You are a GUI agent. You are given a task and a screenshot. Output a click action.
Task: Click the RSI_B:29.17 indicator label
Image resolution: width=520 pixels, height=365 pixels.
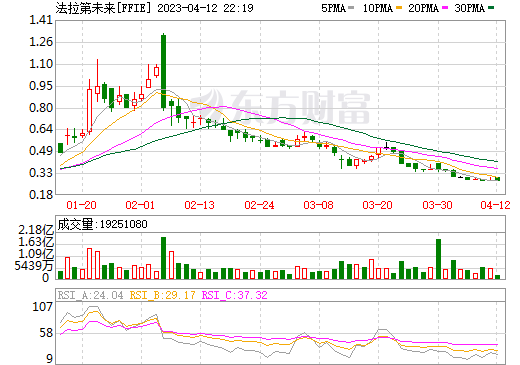[162, 295]
